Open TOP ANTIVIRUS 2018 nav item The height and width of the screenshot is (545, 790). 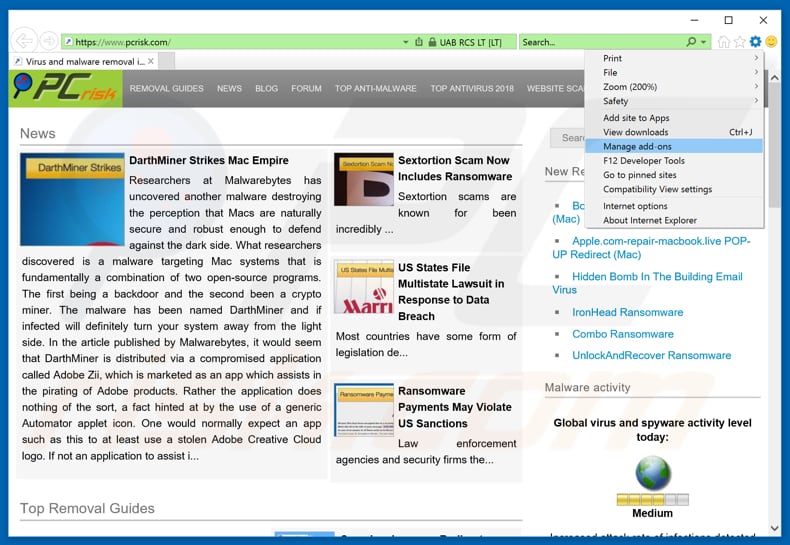click(472, 88)
